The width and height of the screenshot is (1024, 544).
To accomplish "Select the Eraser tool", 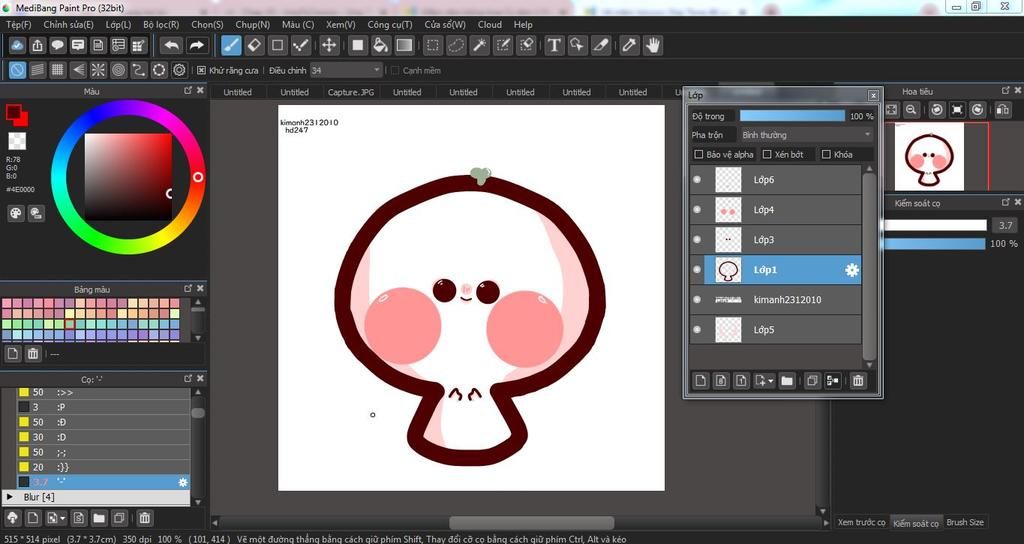I will pyautogui.click(x=254, y=45).
